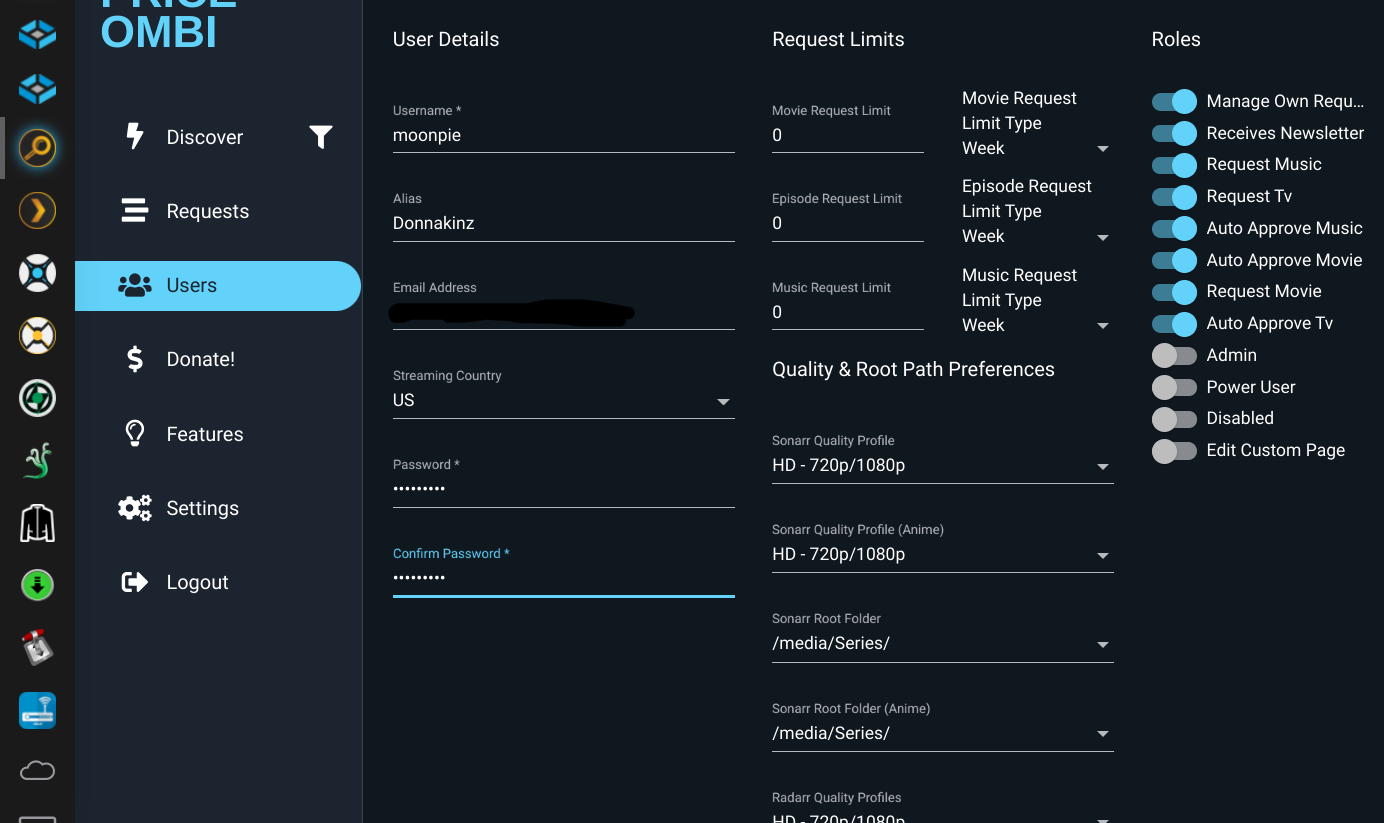This screenshot has width=1384, height=823.
Task: Turn on the Disabled role switch
Action: (1175, 418)
